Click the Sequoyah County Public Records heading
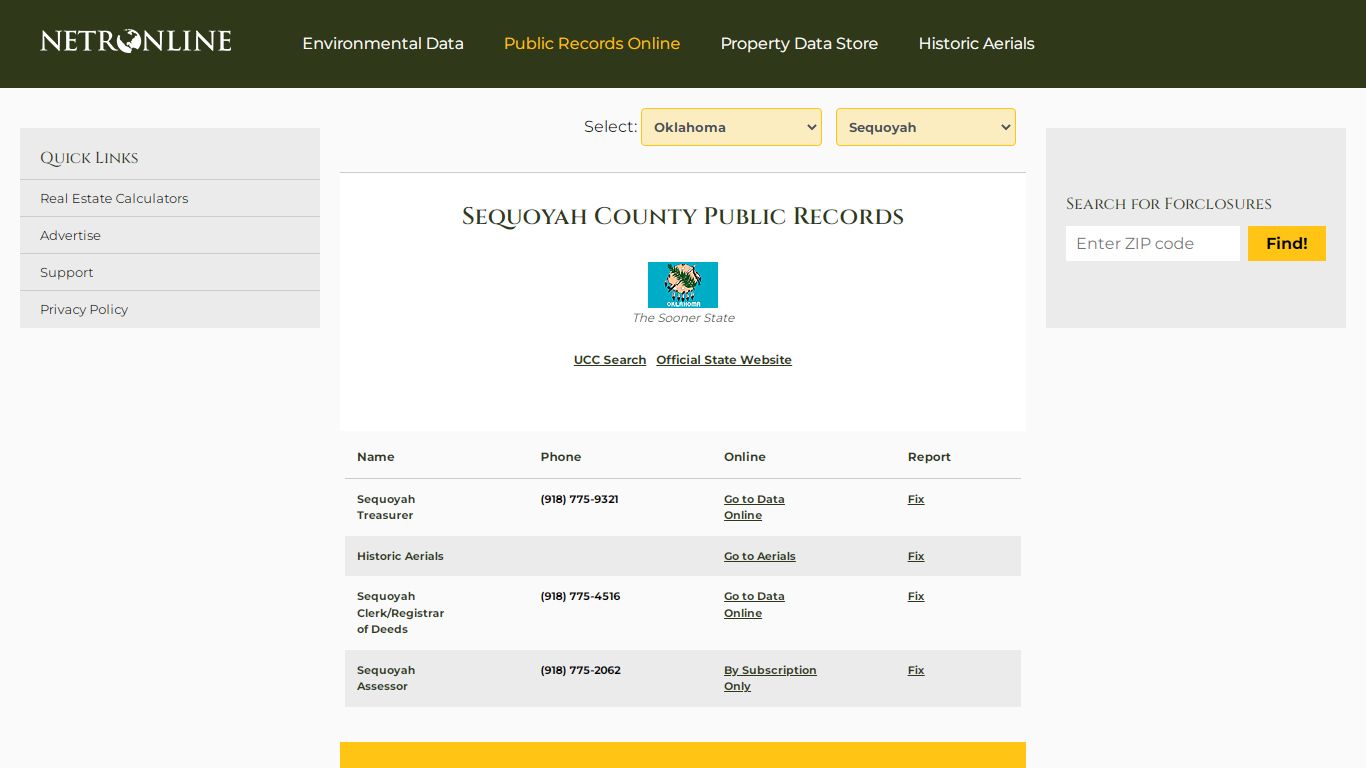 coord(683,216)
